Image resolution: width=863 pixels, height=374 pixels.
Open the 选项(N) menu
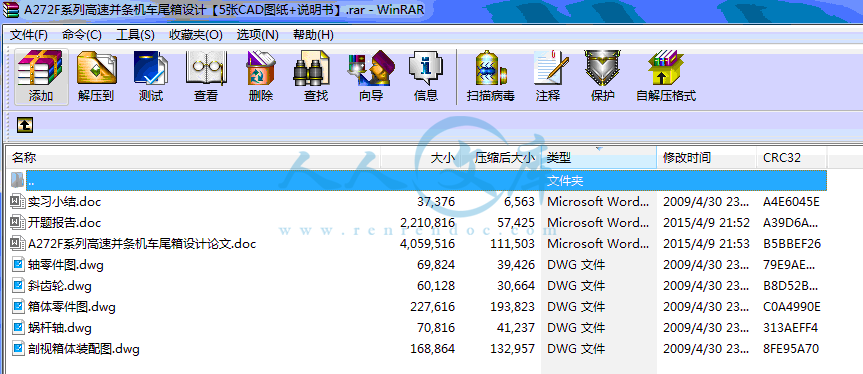tap(258, 35)
